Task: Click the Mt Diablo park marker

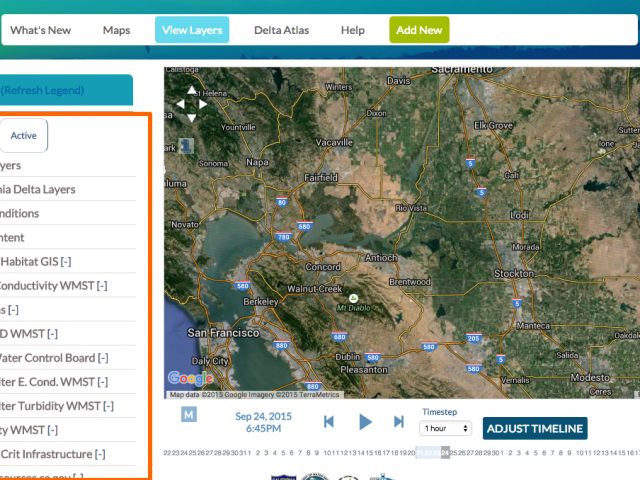Action: point(353,298)
